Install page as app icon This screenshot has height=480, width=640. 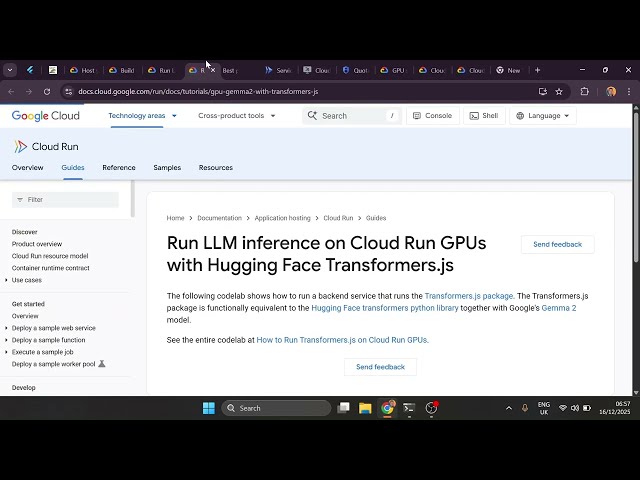[x=542, y=91]
